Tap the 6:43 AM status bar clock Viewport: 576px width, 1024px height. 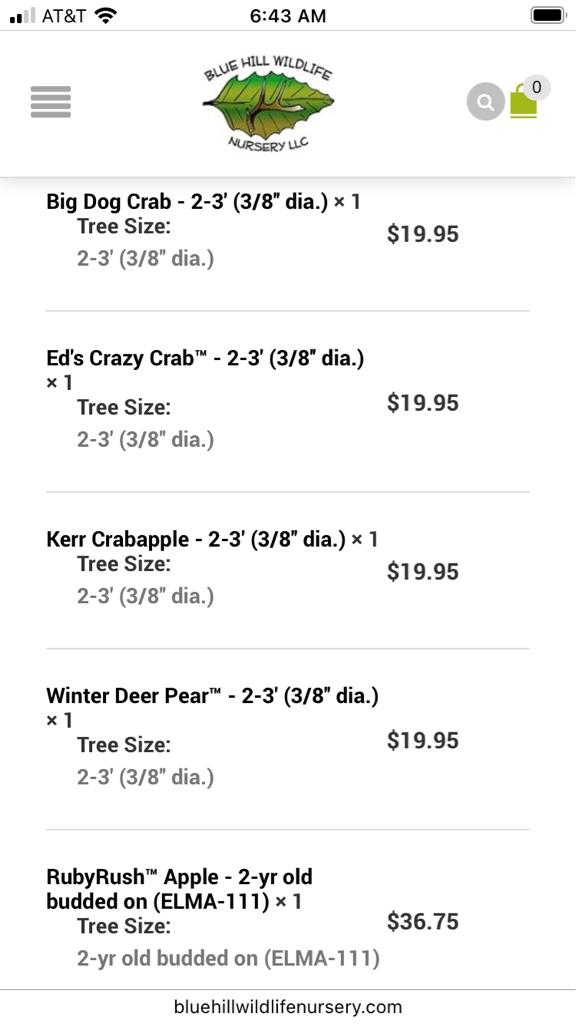click(288, 16)
